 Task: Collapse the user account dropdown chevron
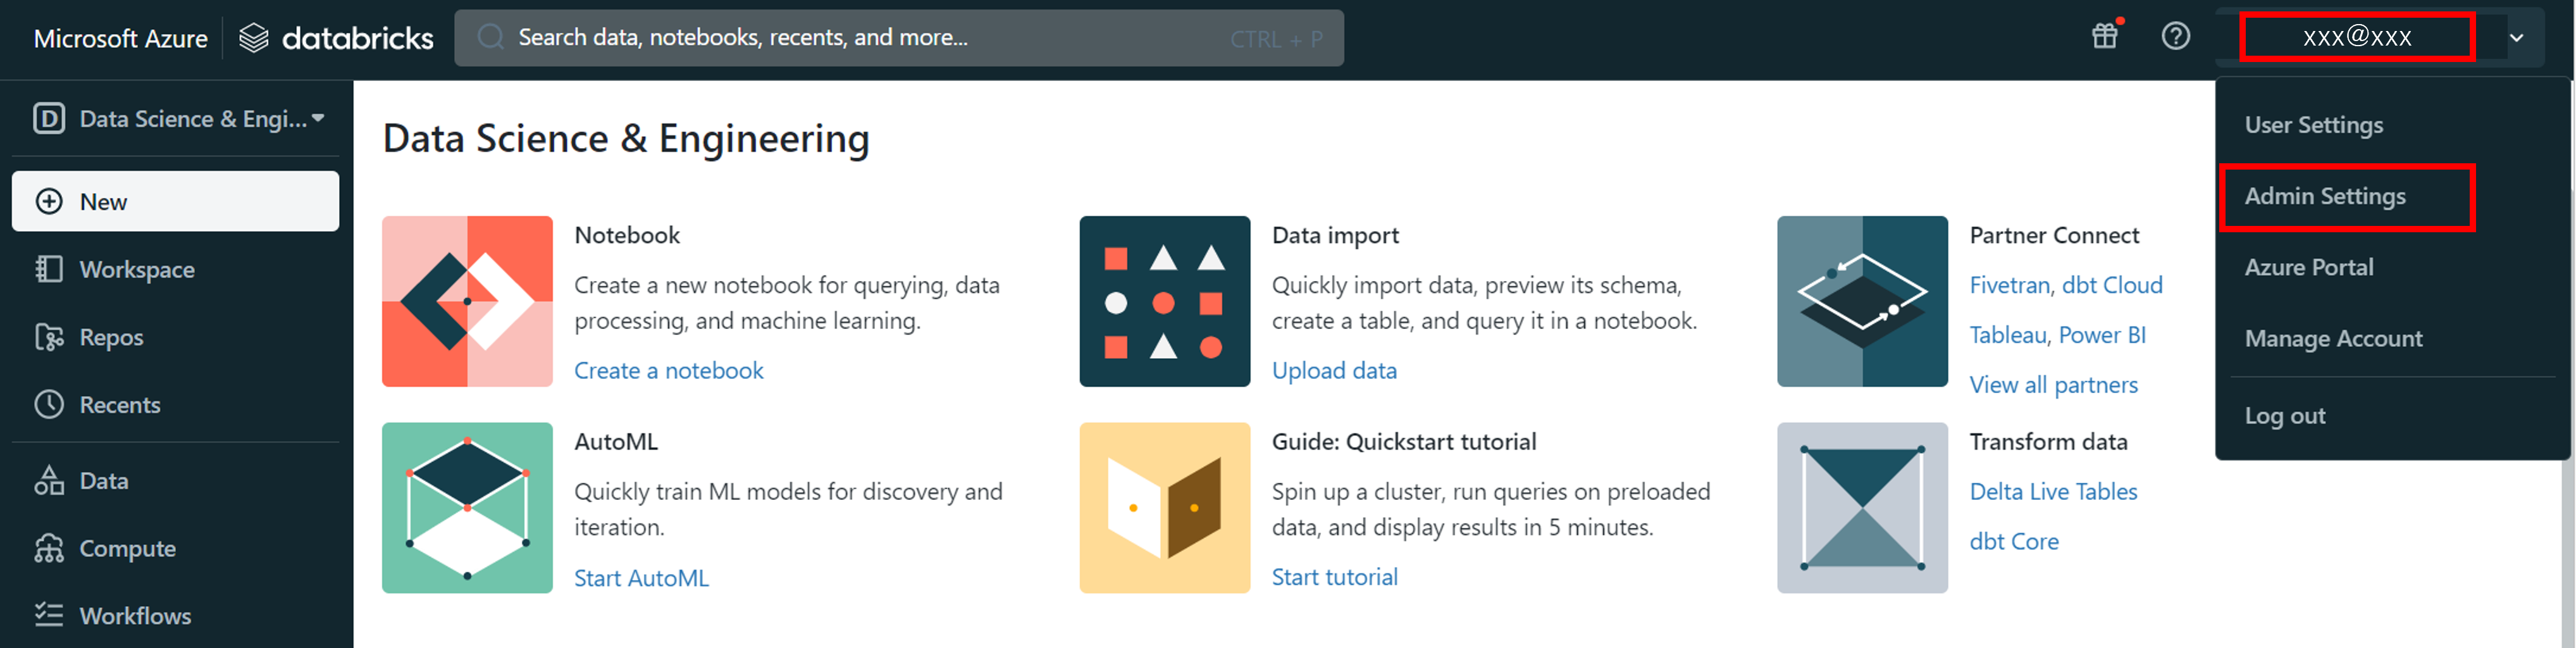(2516, 38)
